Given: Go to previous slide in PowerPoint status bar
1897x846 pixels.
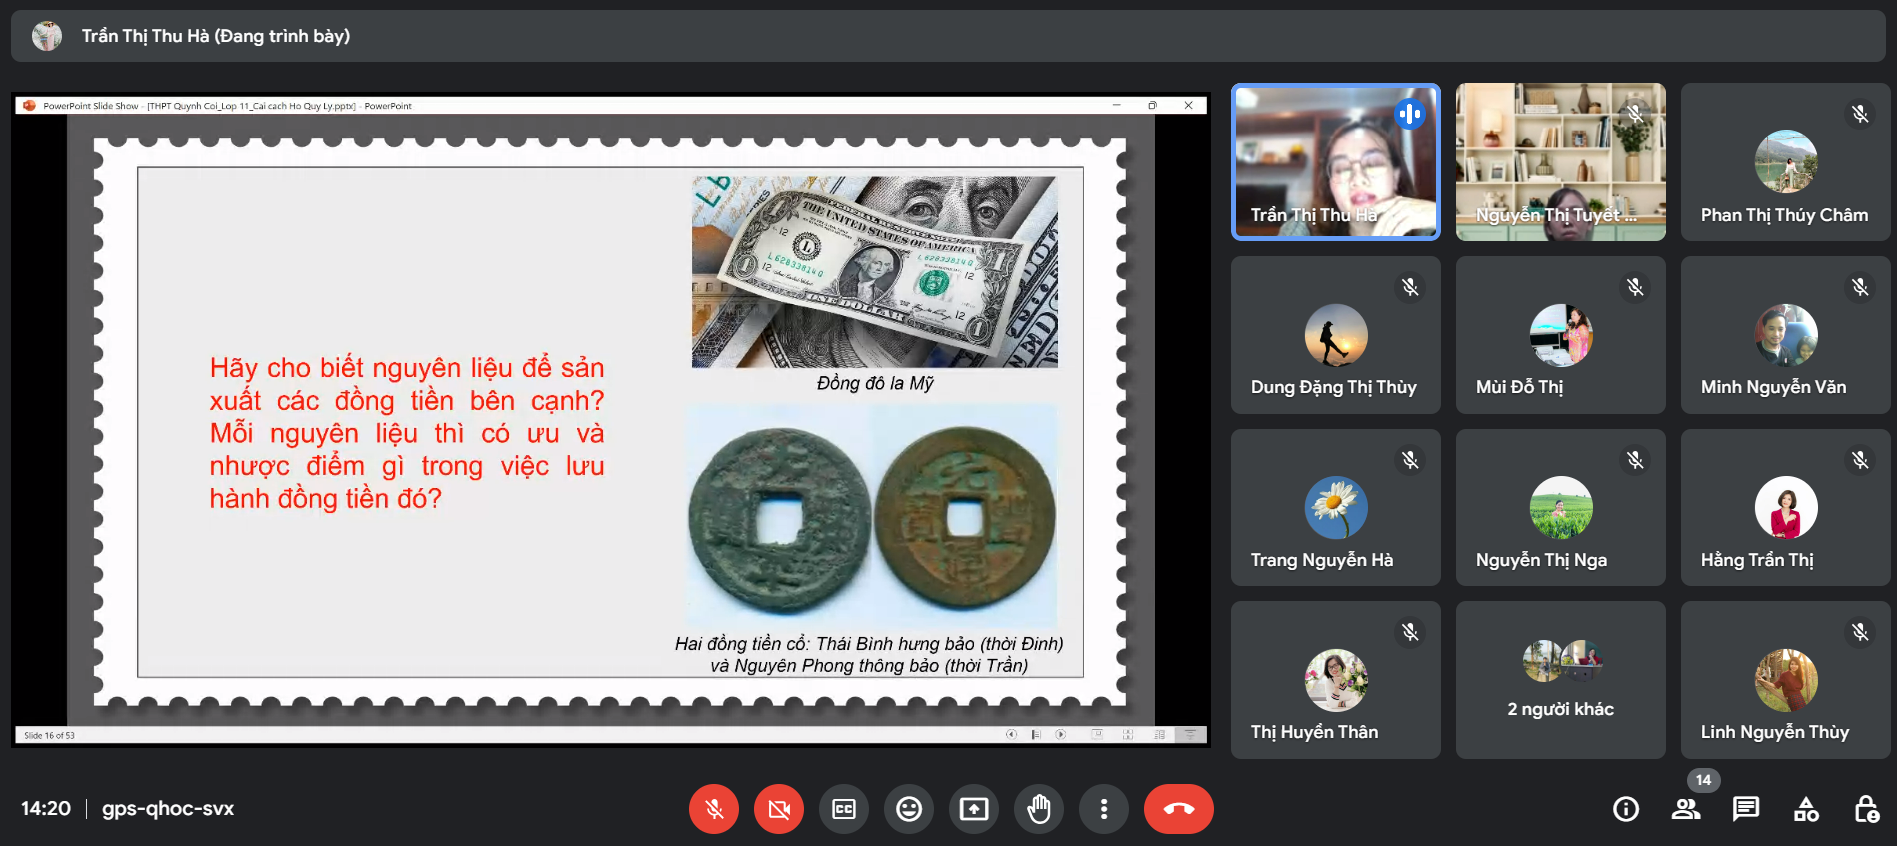Looking at the screenshot, I should point(1011,735).
